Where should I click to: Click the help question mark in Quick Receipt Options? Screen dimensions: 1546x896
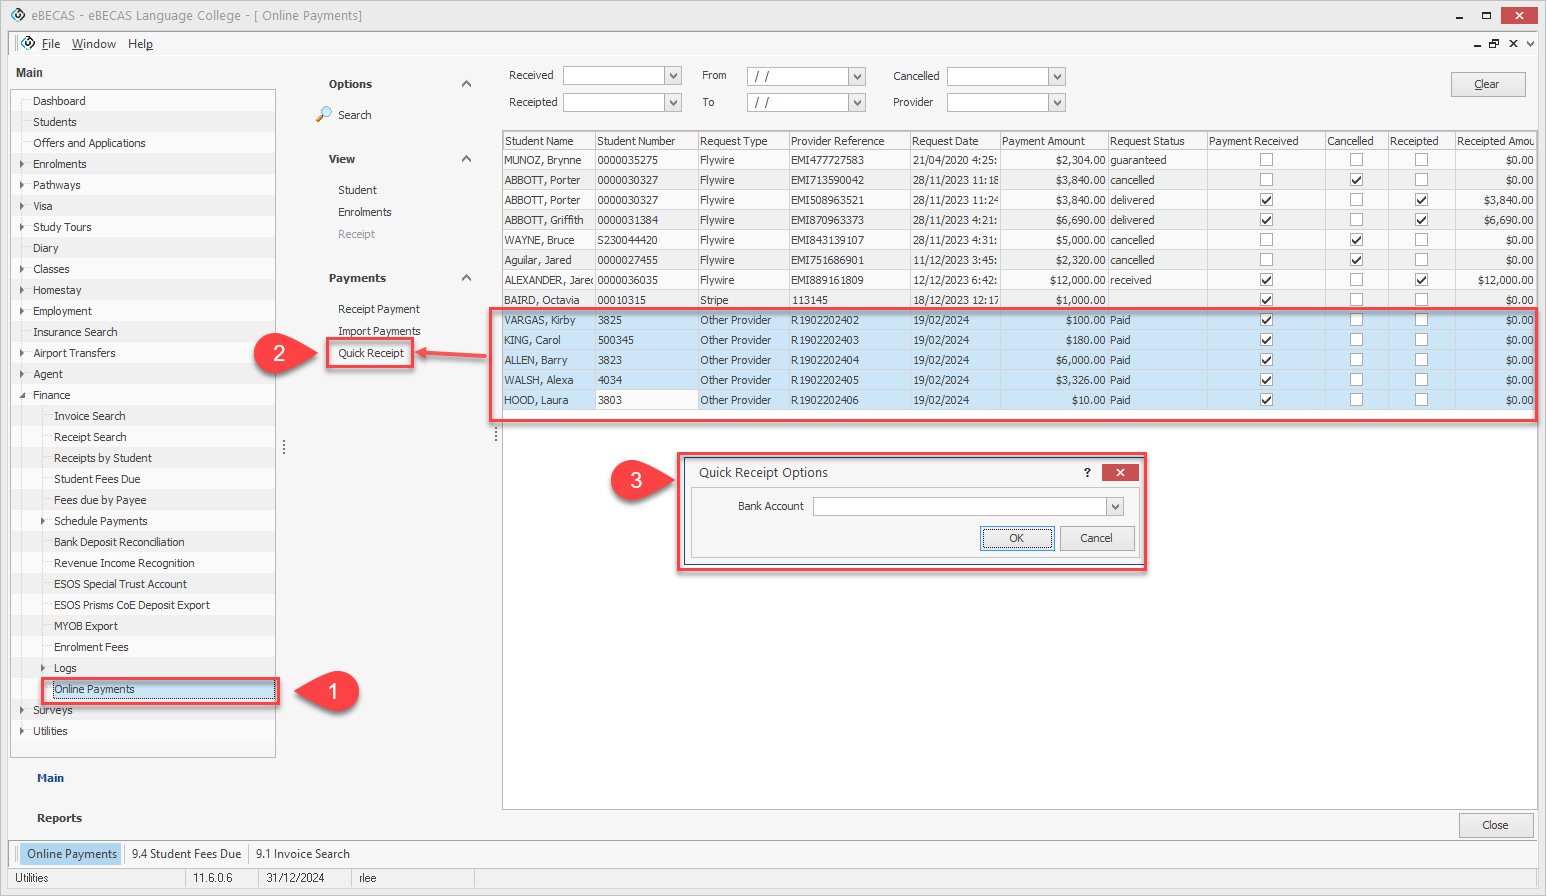(x=1087, y=473)
